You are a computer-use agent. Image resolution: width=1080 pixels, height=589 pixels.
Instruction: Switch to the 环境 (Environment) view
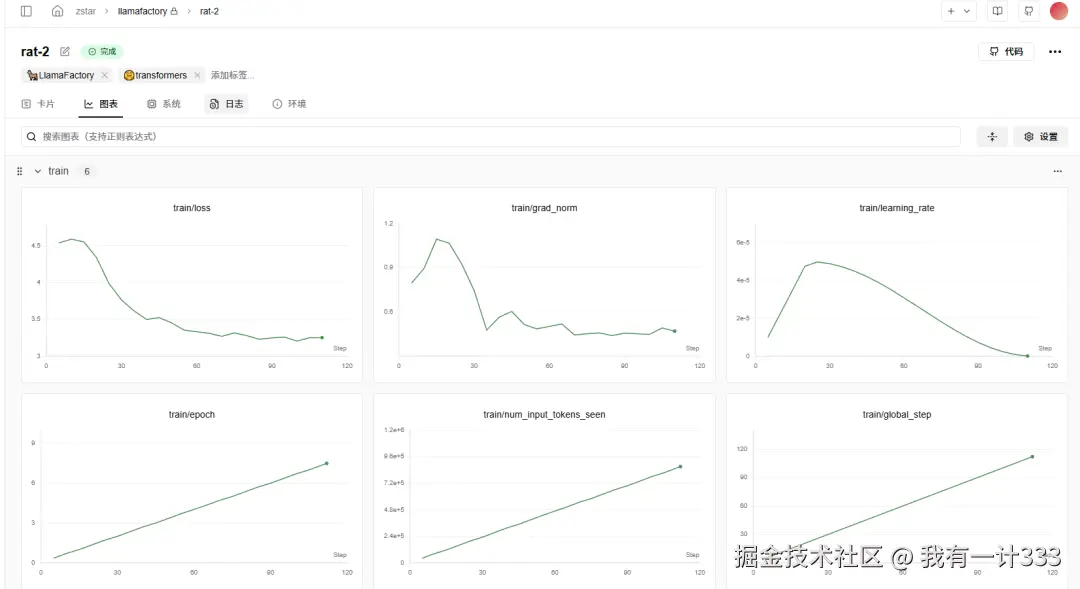(x=289, y=103)
